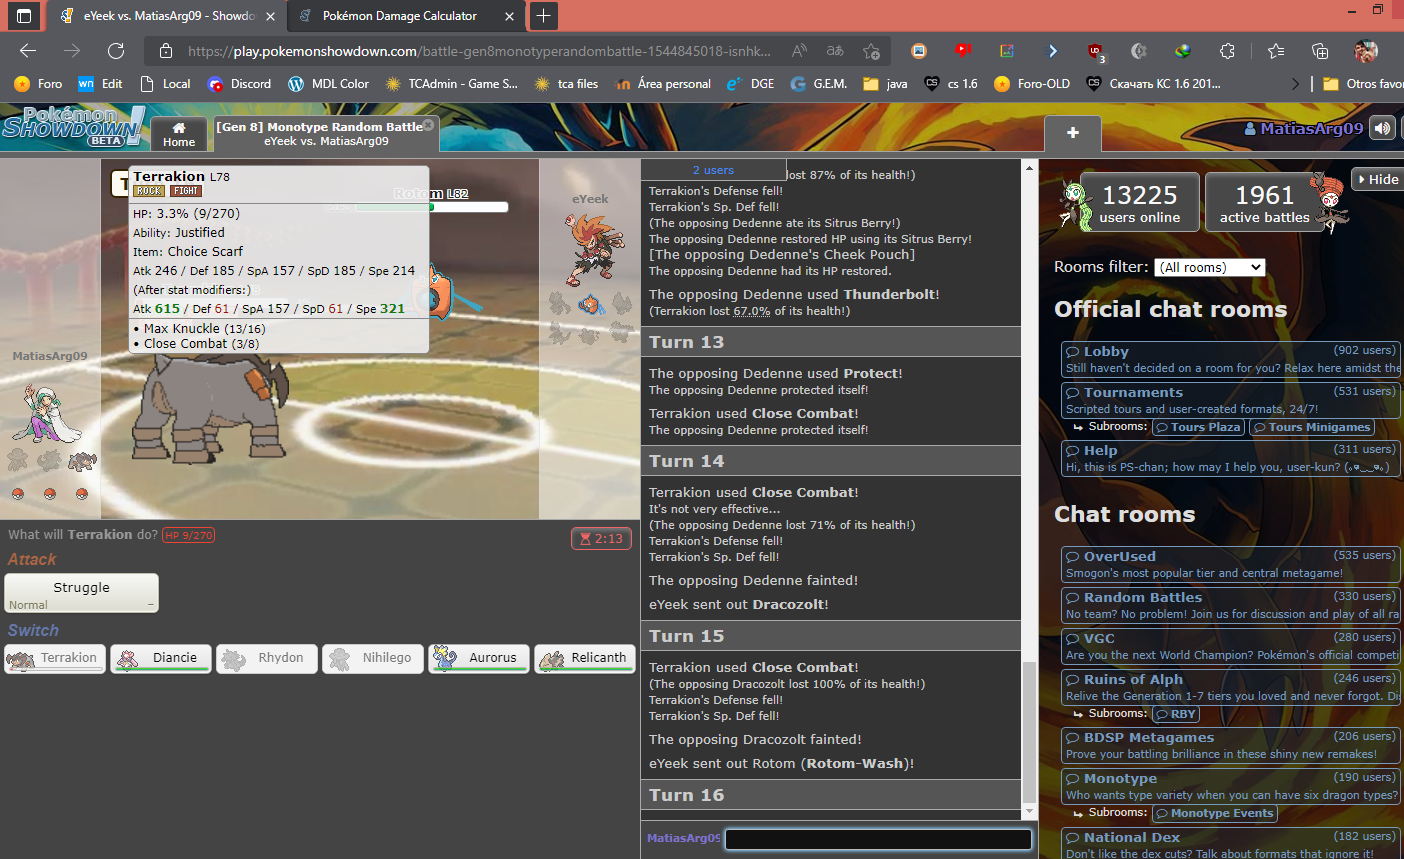Close the Monotype Random Battle tab
Screen dimensions: 1404x859
tap(428, 125)
